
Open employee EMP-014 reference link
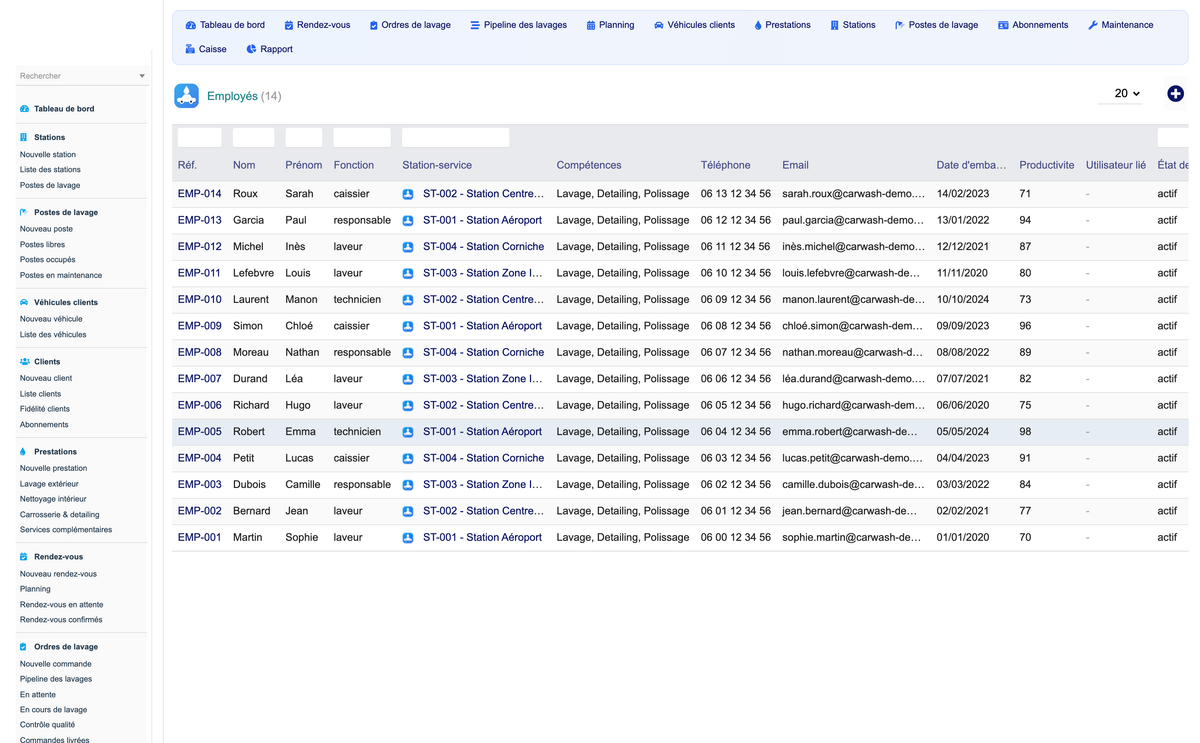(200, 194)
